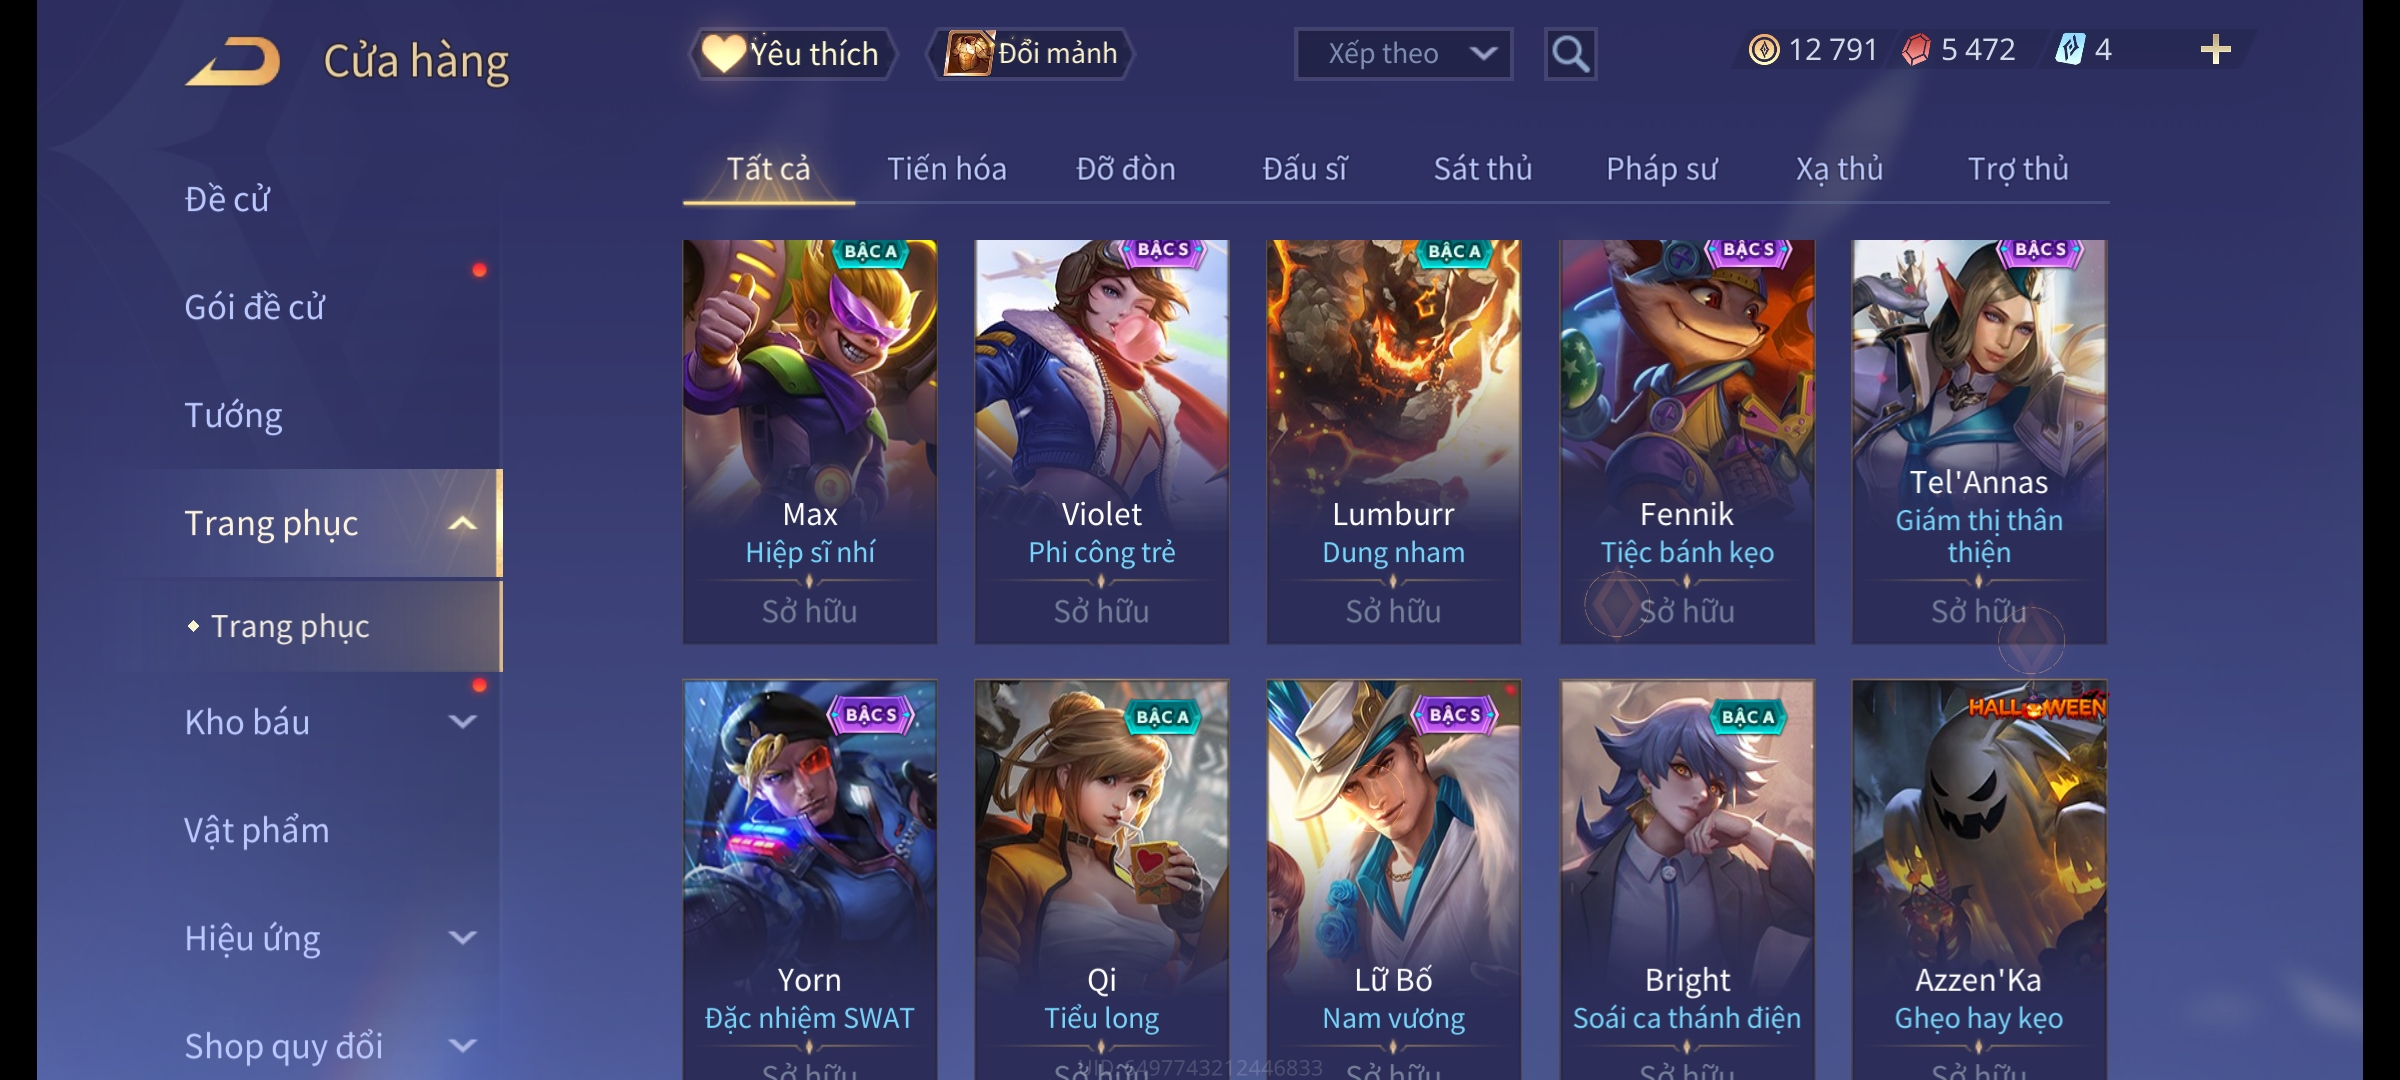Click the Đổi mảnh chest icon
Image resolution: width=2400 pixels, height=1080 pixels.
968,53
